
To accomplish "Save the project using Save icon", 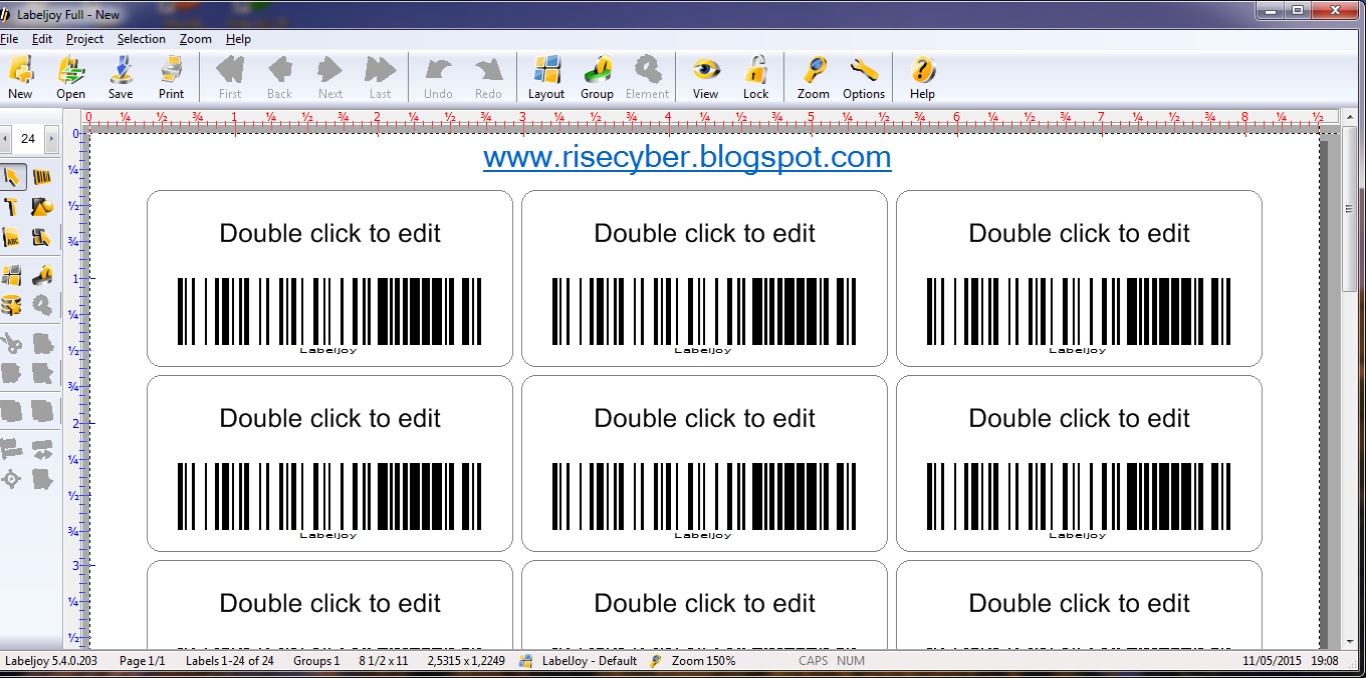I will (121, 78).
